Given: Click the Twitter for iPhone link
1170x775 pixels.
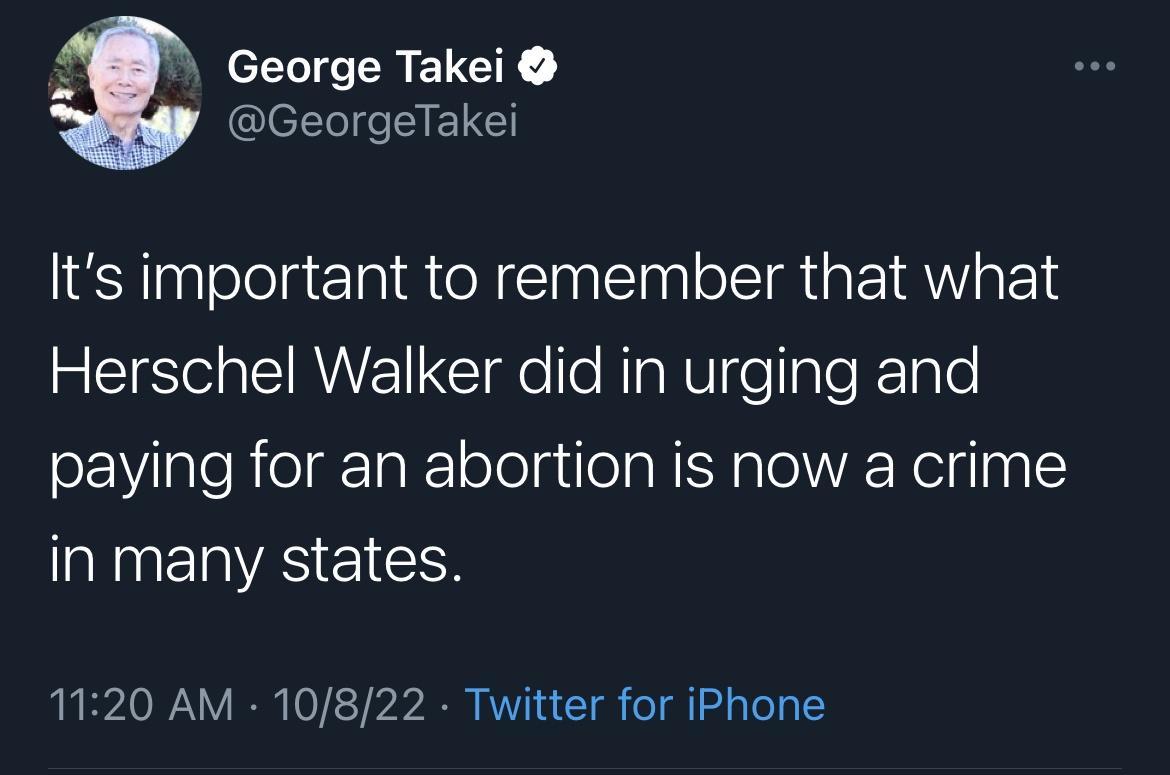Looking at the screenshot, I should [643, 705].
